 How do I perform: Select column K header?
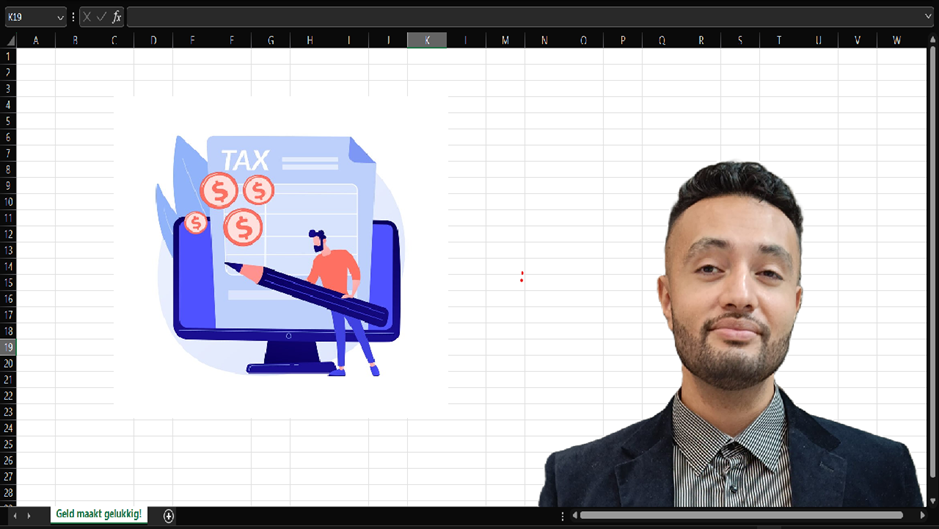pyautogui.click(x=427, y=40)
